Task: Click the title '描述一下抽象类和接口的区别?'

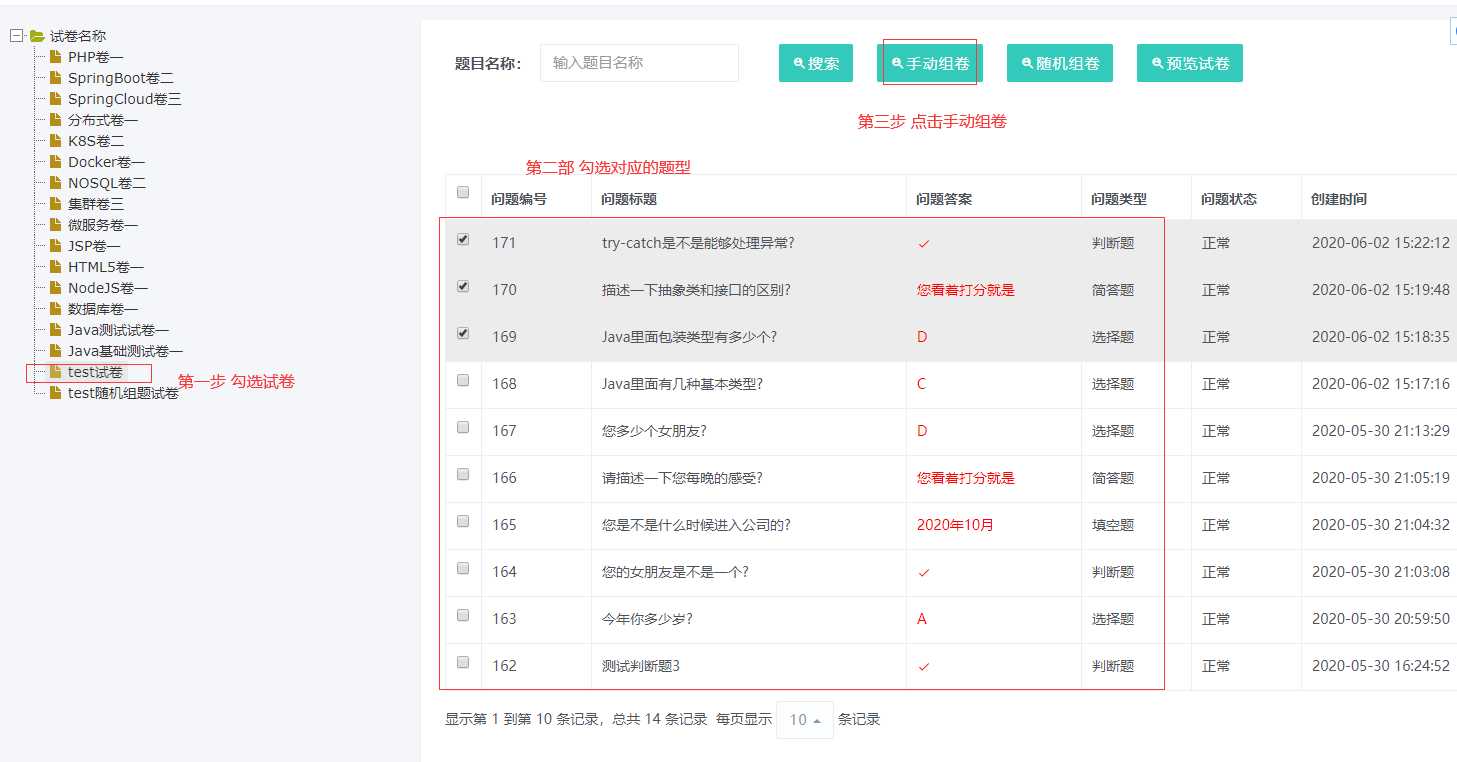Action: [x=696, y=290]
